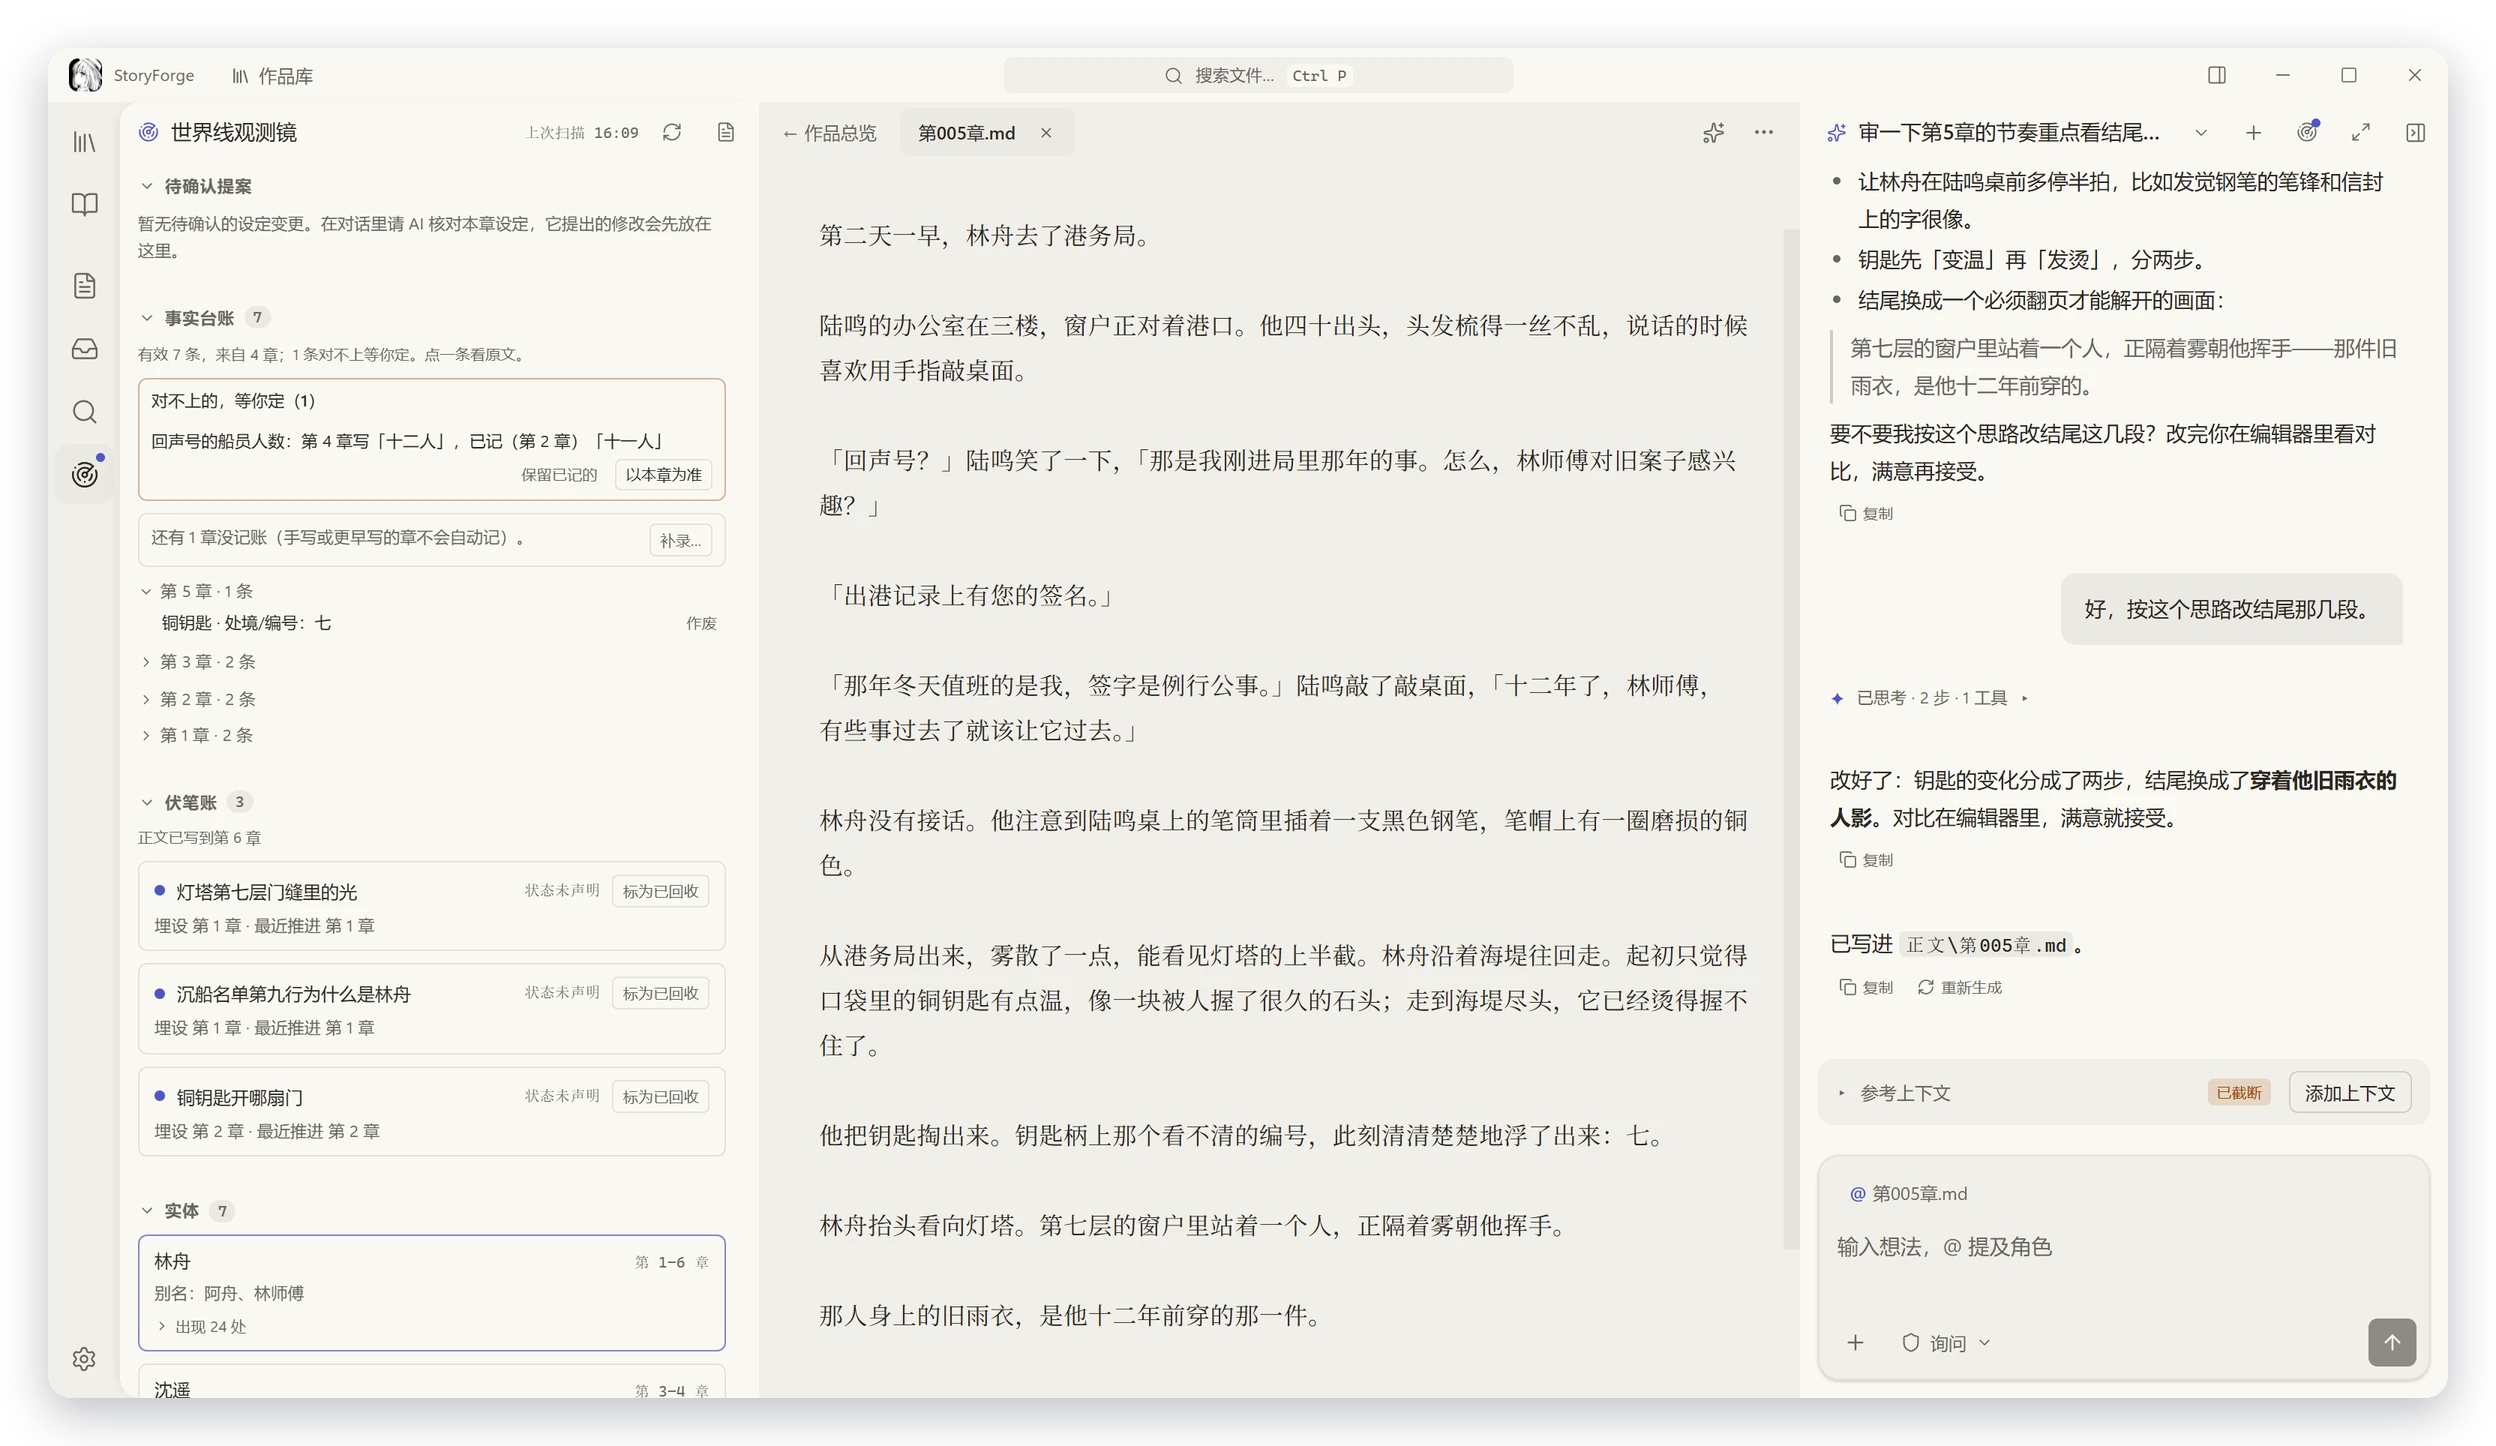Open the 作品库 menu
Screen dimensions: 2496x1446
pos(273,76)
